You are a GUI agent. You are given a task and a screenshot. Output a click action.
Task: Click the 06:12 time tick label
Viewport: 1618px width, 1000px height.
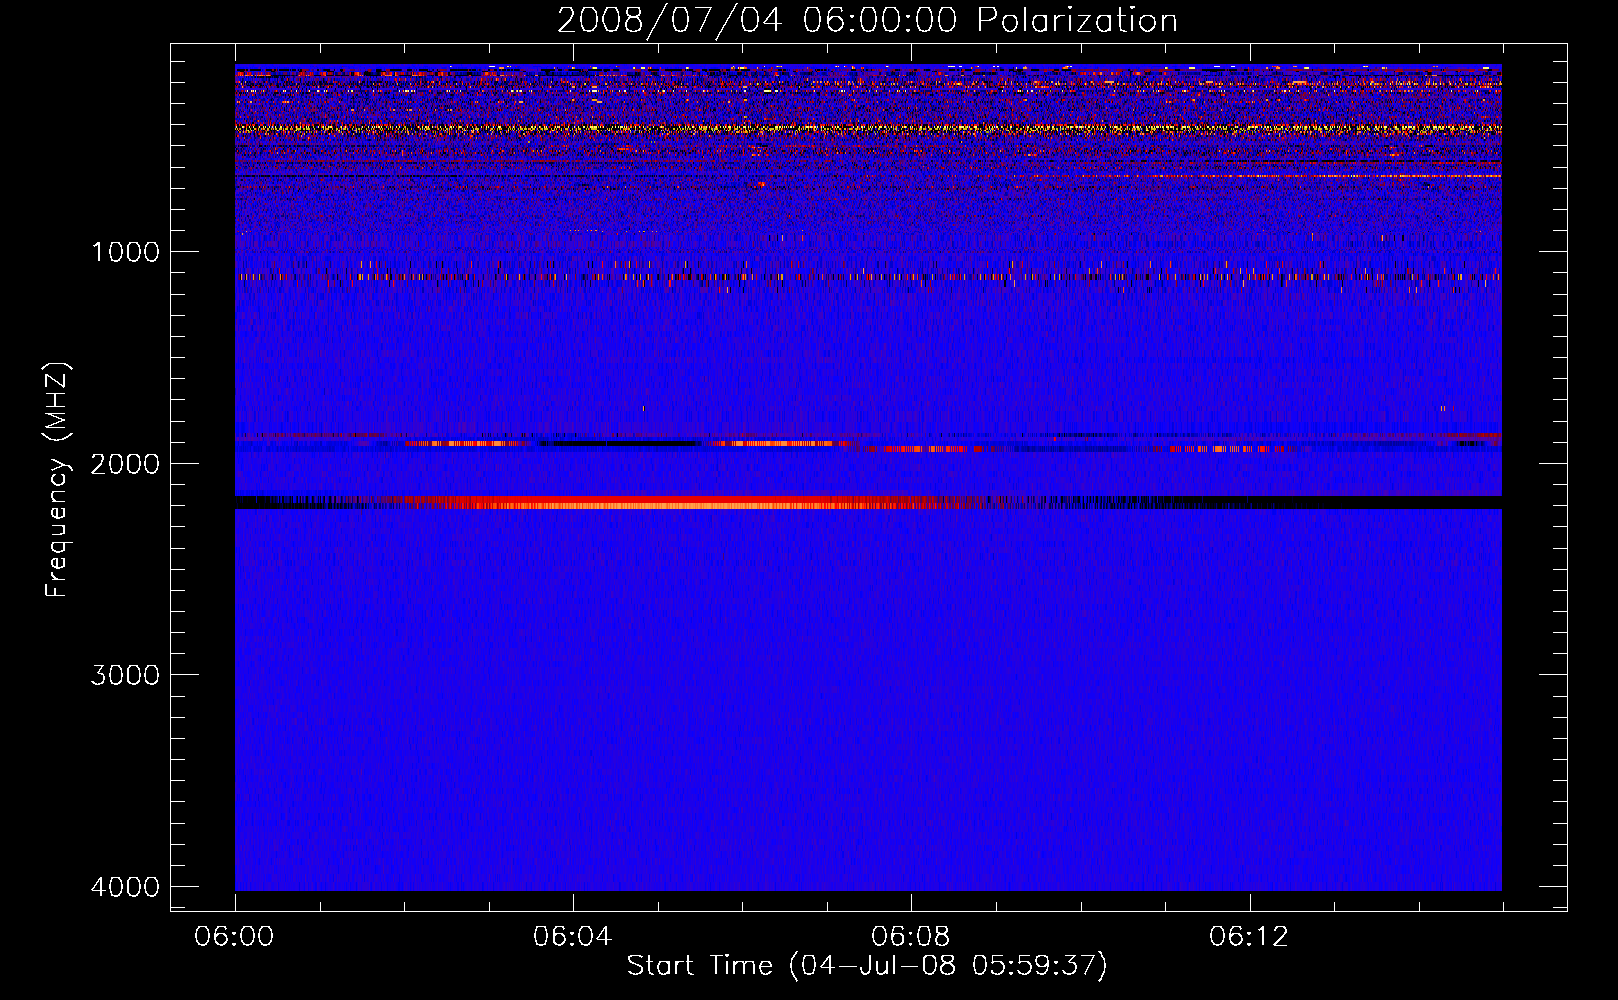click(x=1249, y=937)
